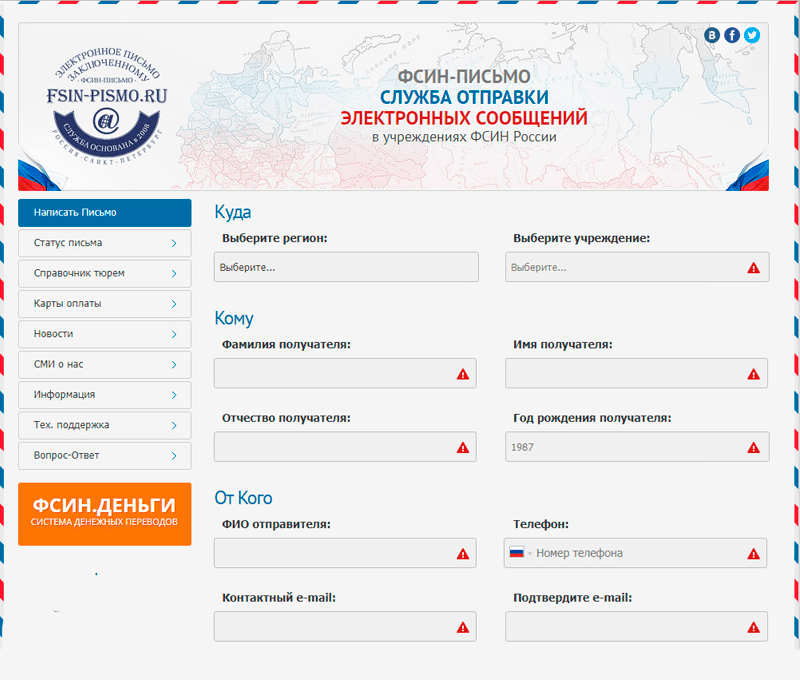Click the FSIN-PISMO.RU round logo
800x680 pixels.
coord(107,106)
